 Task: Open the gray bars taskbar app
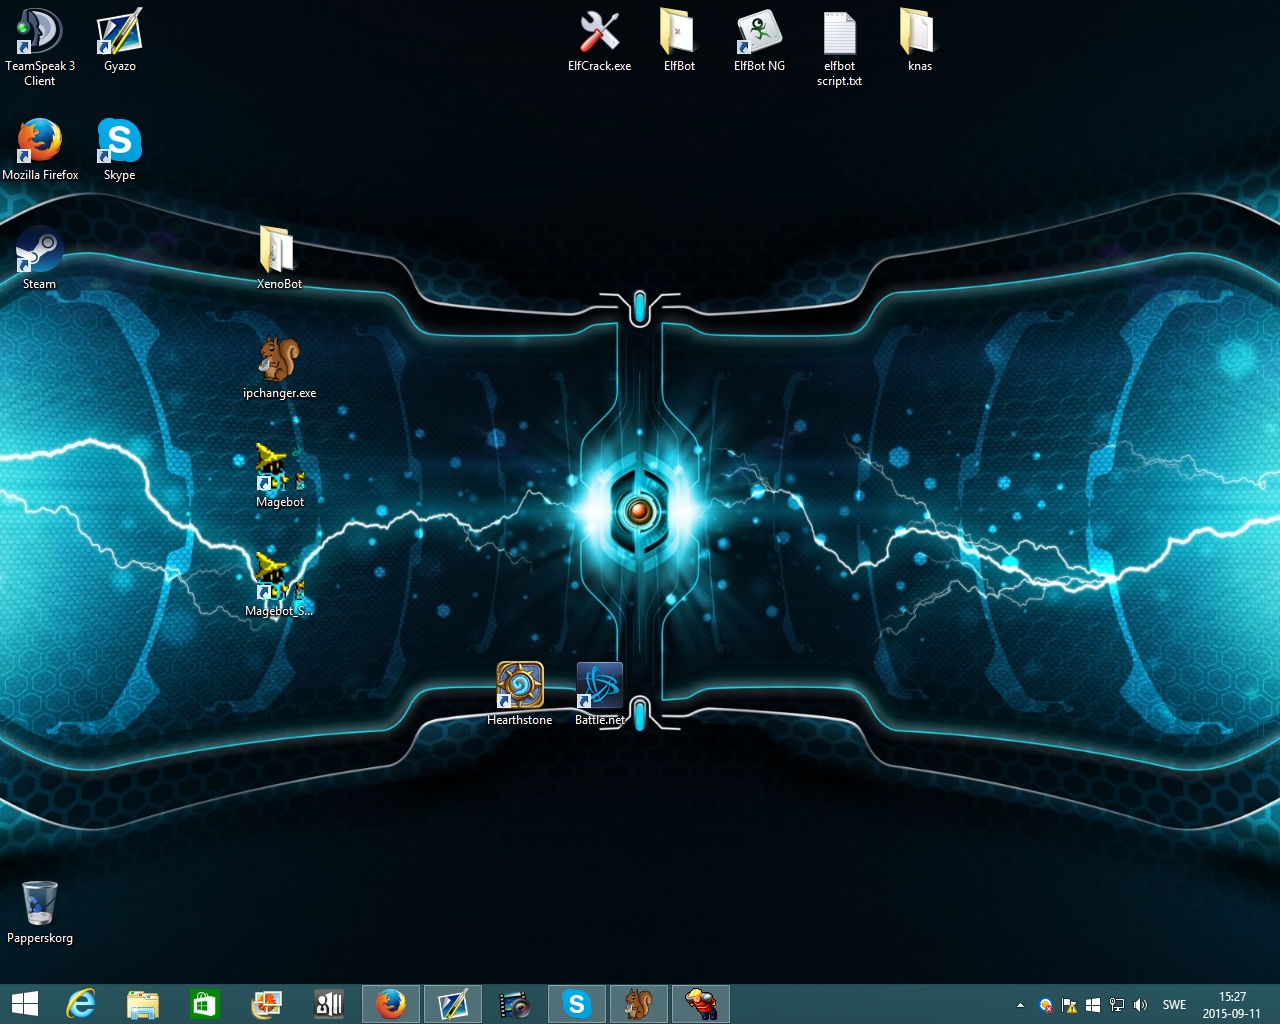[x=329, y=1004]
